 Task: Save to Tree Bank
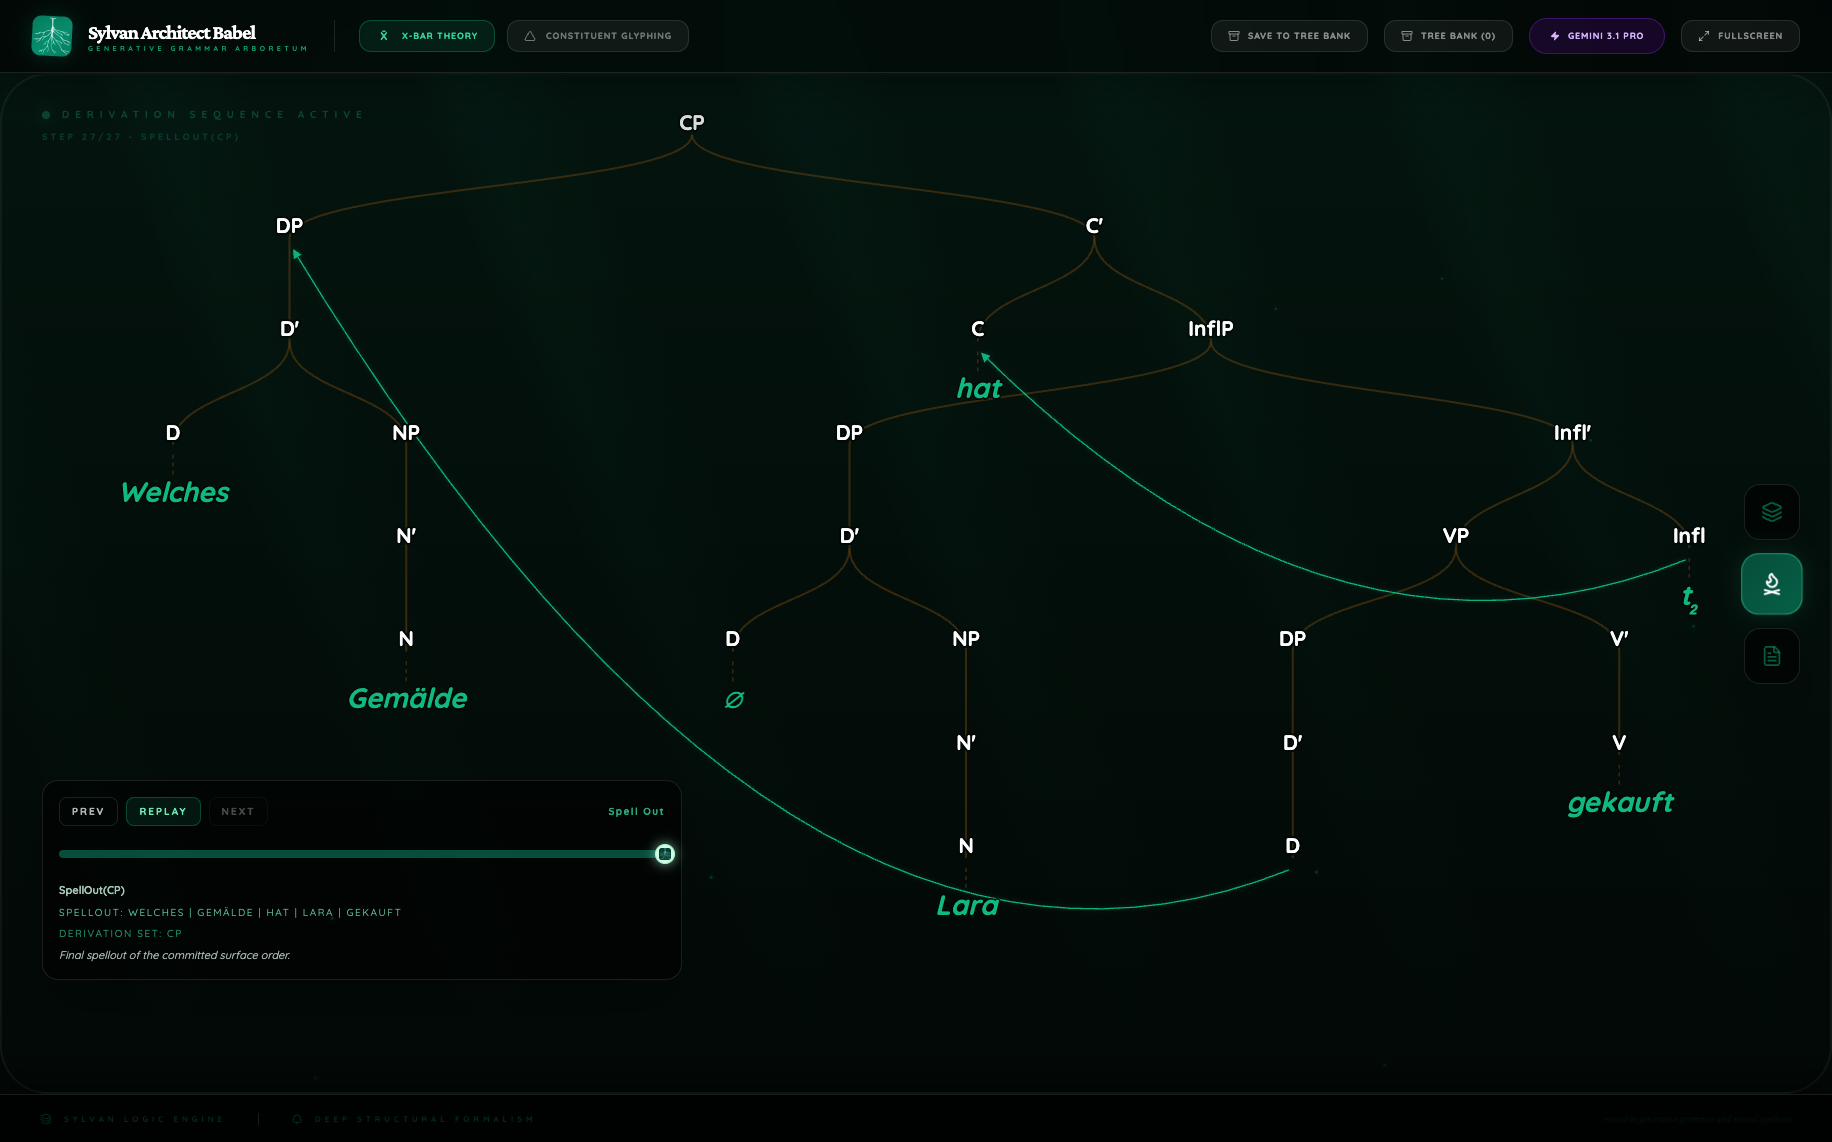pos(1288,36)
